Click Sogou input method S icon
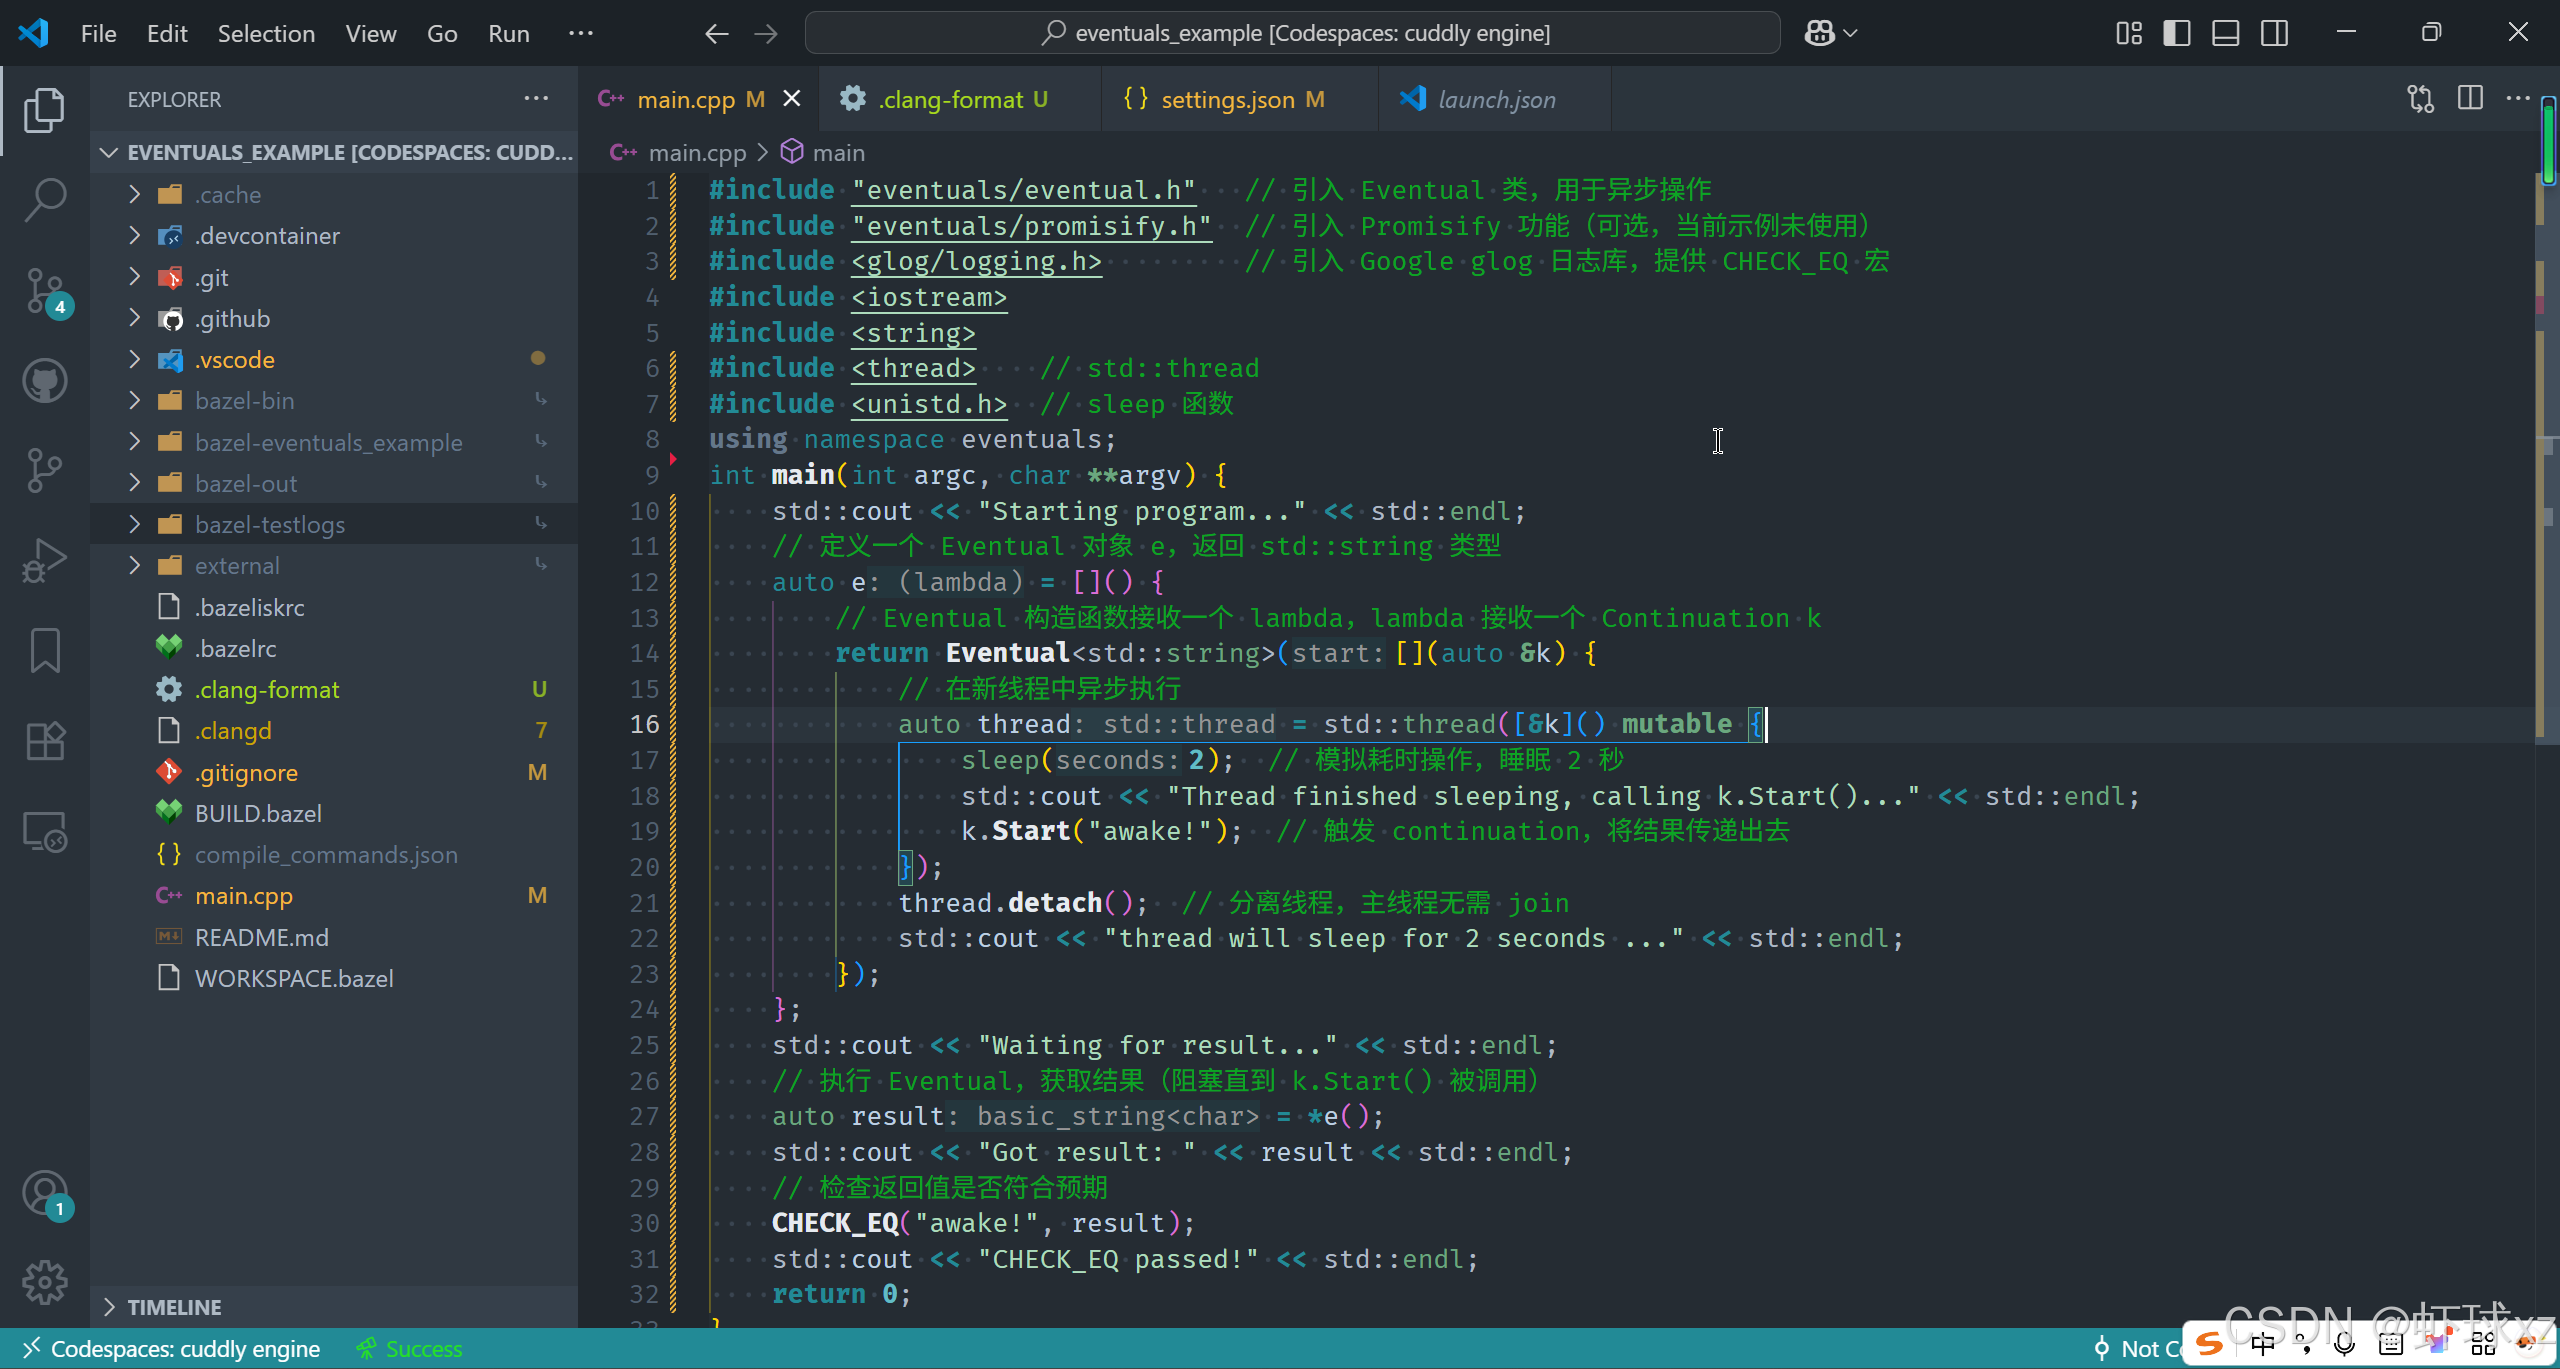Viewport: 2560px width, 1369px height. (x=2210, y=1345)
